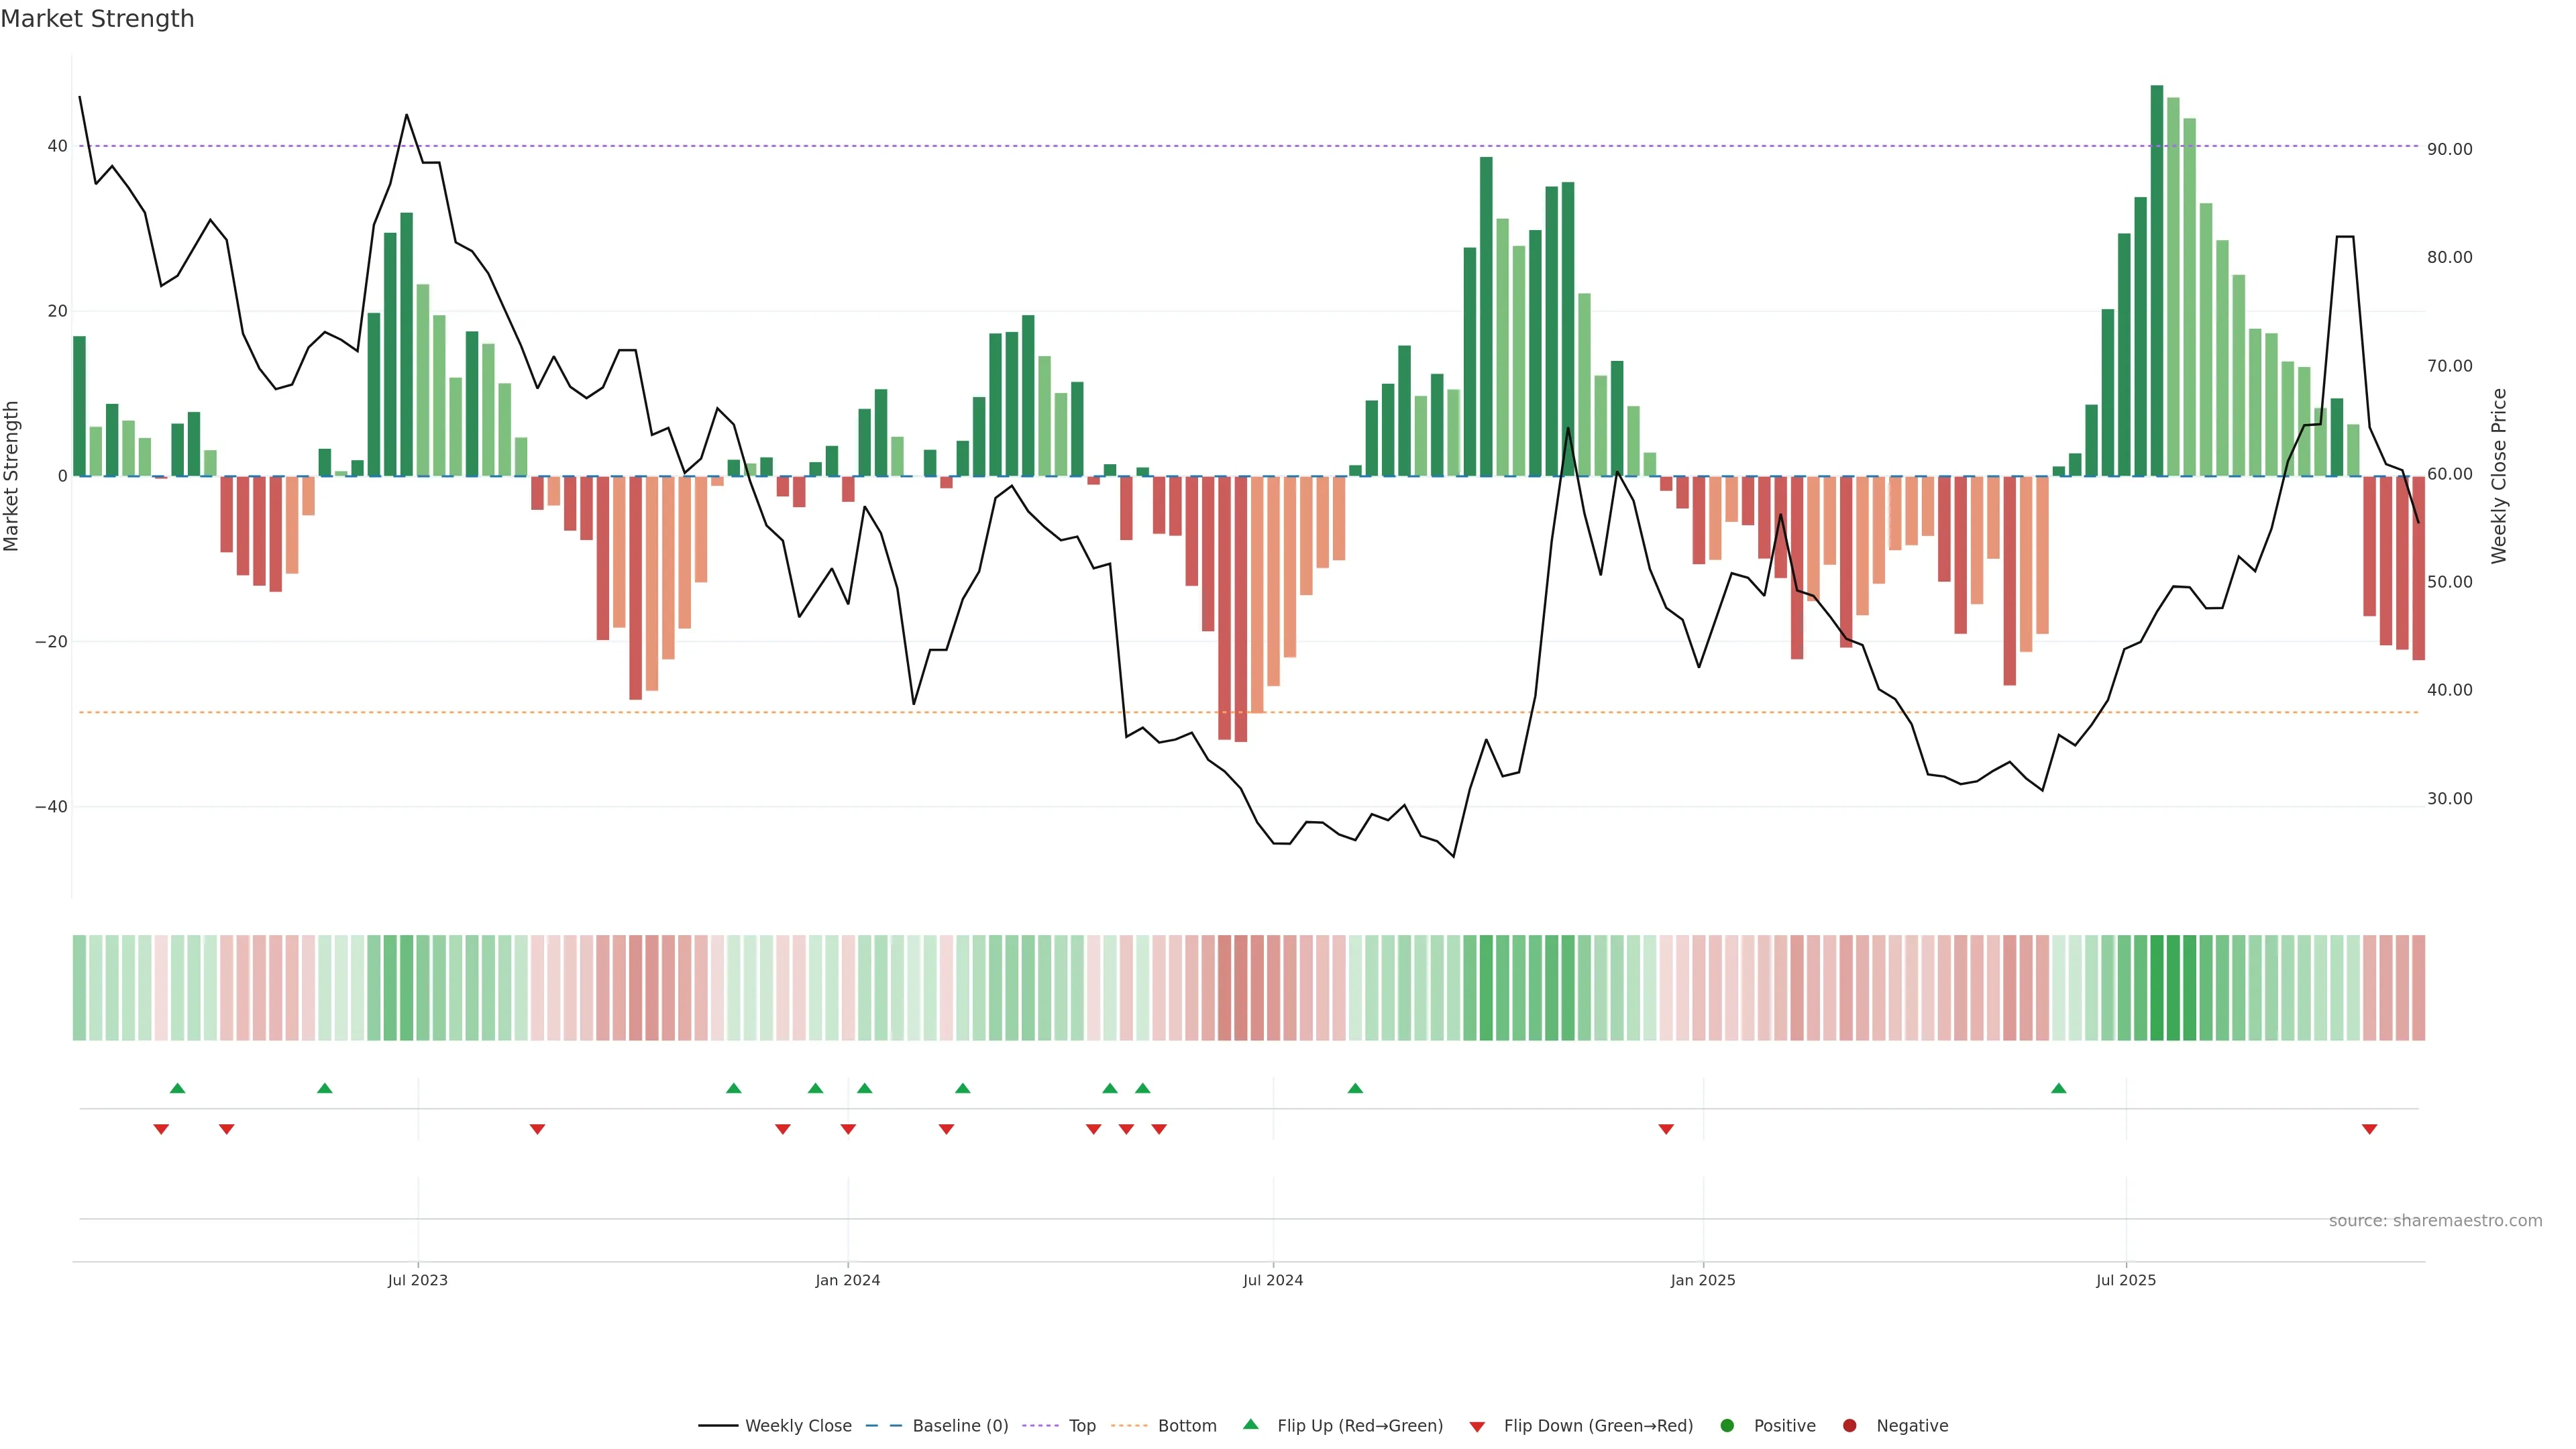This screenshot has width=2576, height=1449.
Task: Click the red Negative circle in legend
Action: (1849, 1426)
